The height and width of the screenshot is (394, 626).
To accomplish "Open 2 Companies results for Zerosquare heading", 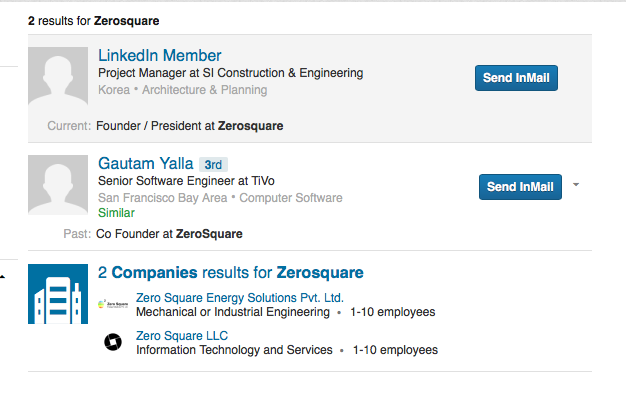I will pos(231,273).
